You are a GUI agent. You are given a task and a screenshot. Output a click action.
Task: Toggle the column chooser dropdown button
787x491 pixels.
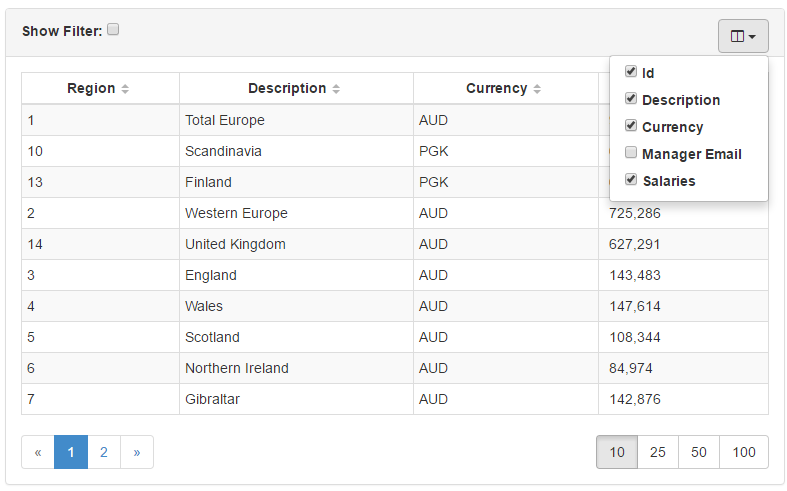[742, 36]
